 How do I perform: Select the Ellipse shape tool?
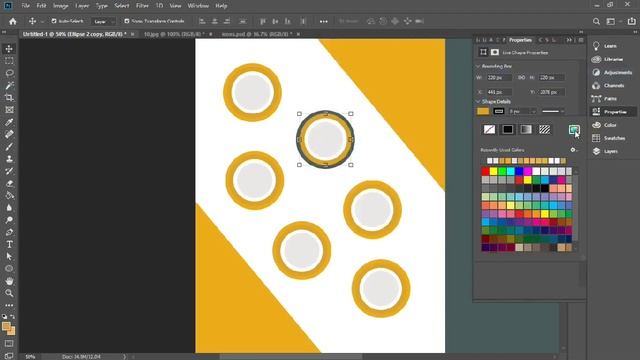coord(9,269)
